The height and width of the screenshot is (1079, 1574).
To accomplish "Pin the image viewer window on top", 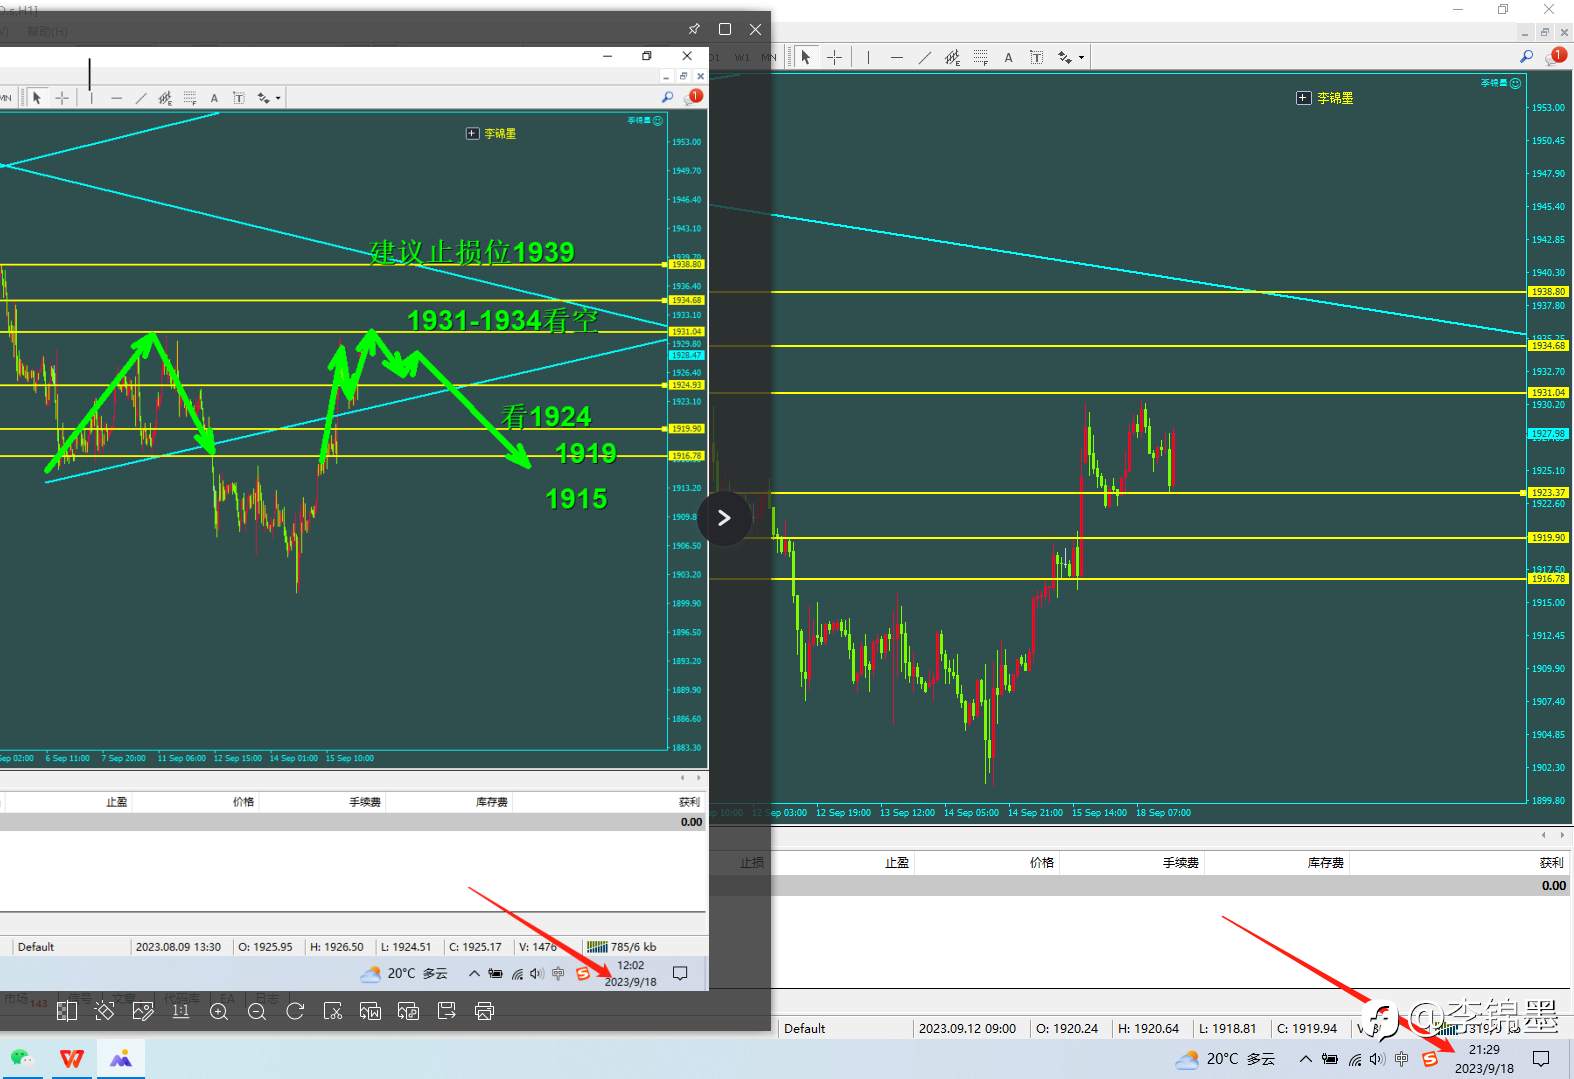I will [694, 29].
